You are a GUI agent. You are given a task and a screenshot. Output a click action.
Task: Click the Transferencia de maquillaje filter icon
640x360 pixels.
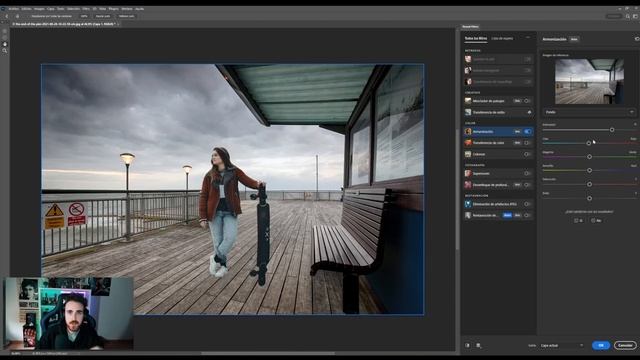(x=468, y=82)
